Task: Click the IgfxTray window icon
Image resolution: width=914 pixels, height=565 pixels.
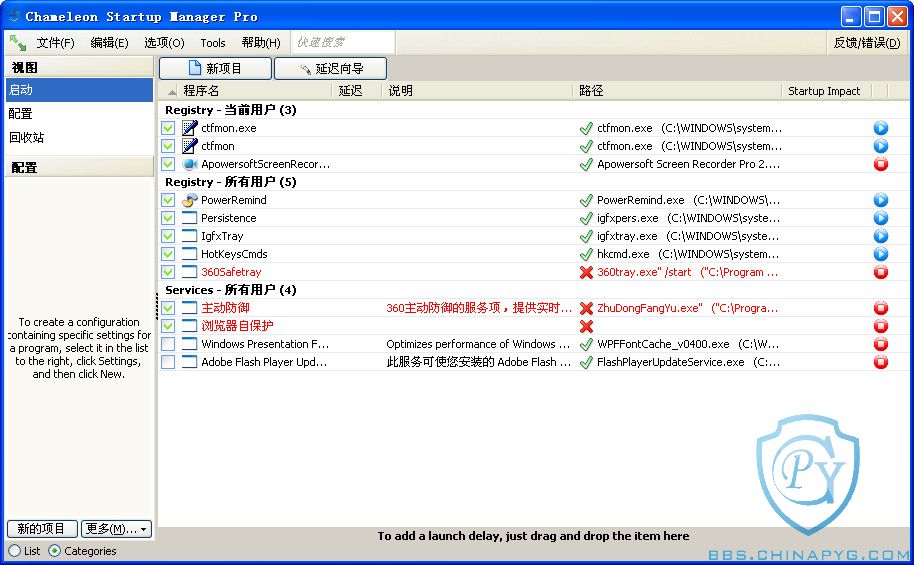Action: [189, 236]
